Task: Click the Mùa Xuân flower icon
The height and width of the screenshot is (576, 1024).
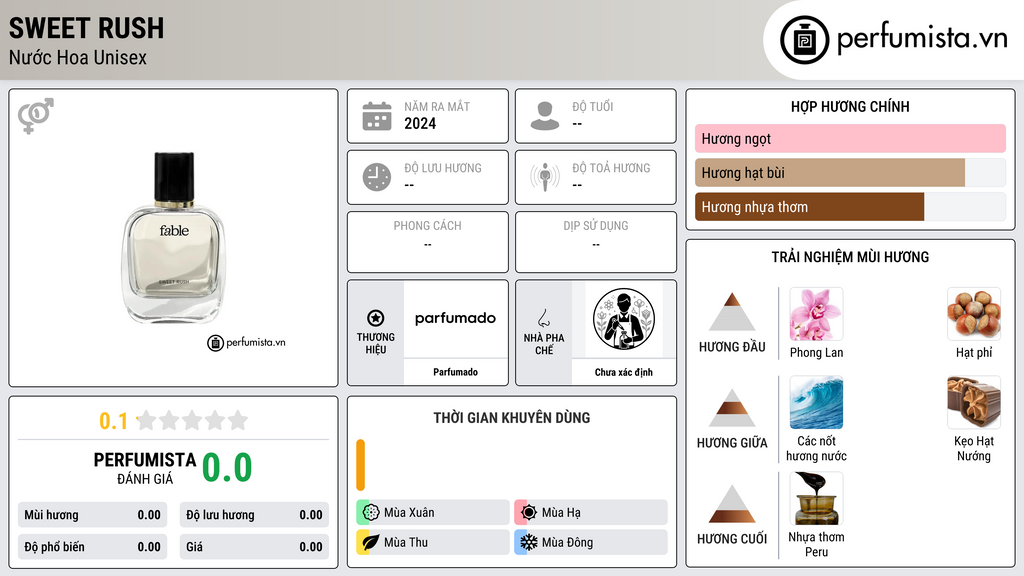Action: tap(371, 513)
